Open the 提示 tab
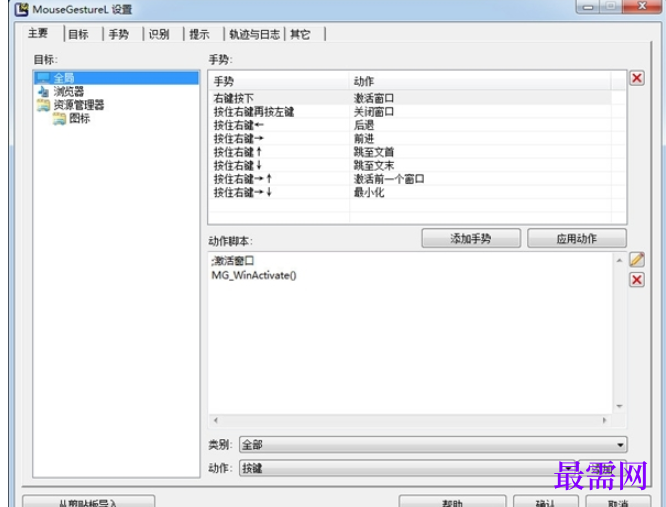The width and height of the screenshot is (666, 507). point(199,34)
